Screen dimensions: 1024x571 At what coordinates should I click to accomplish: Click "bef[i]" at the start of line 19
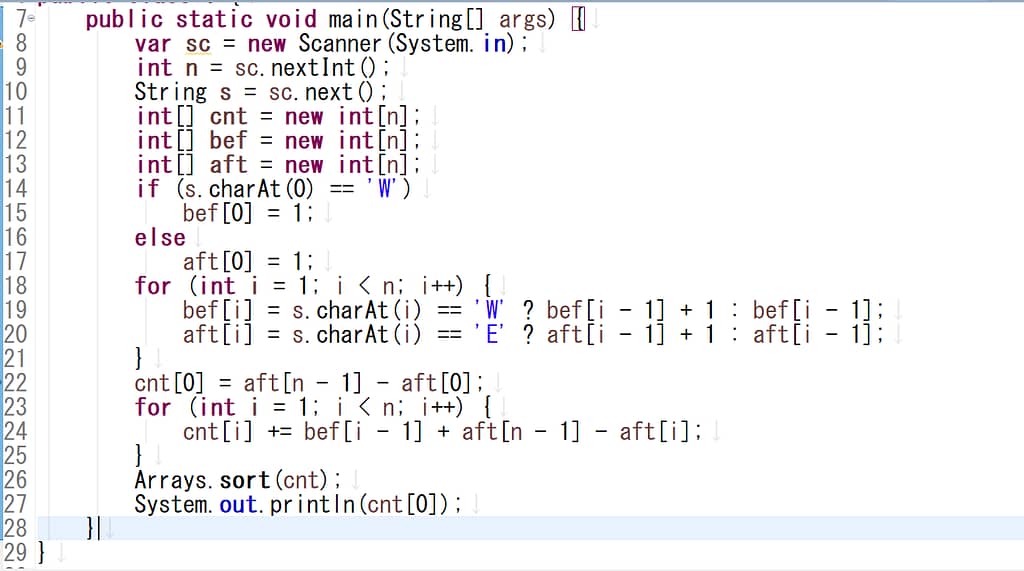pos(217,310)
